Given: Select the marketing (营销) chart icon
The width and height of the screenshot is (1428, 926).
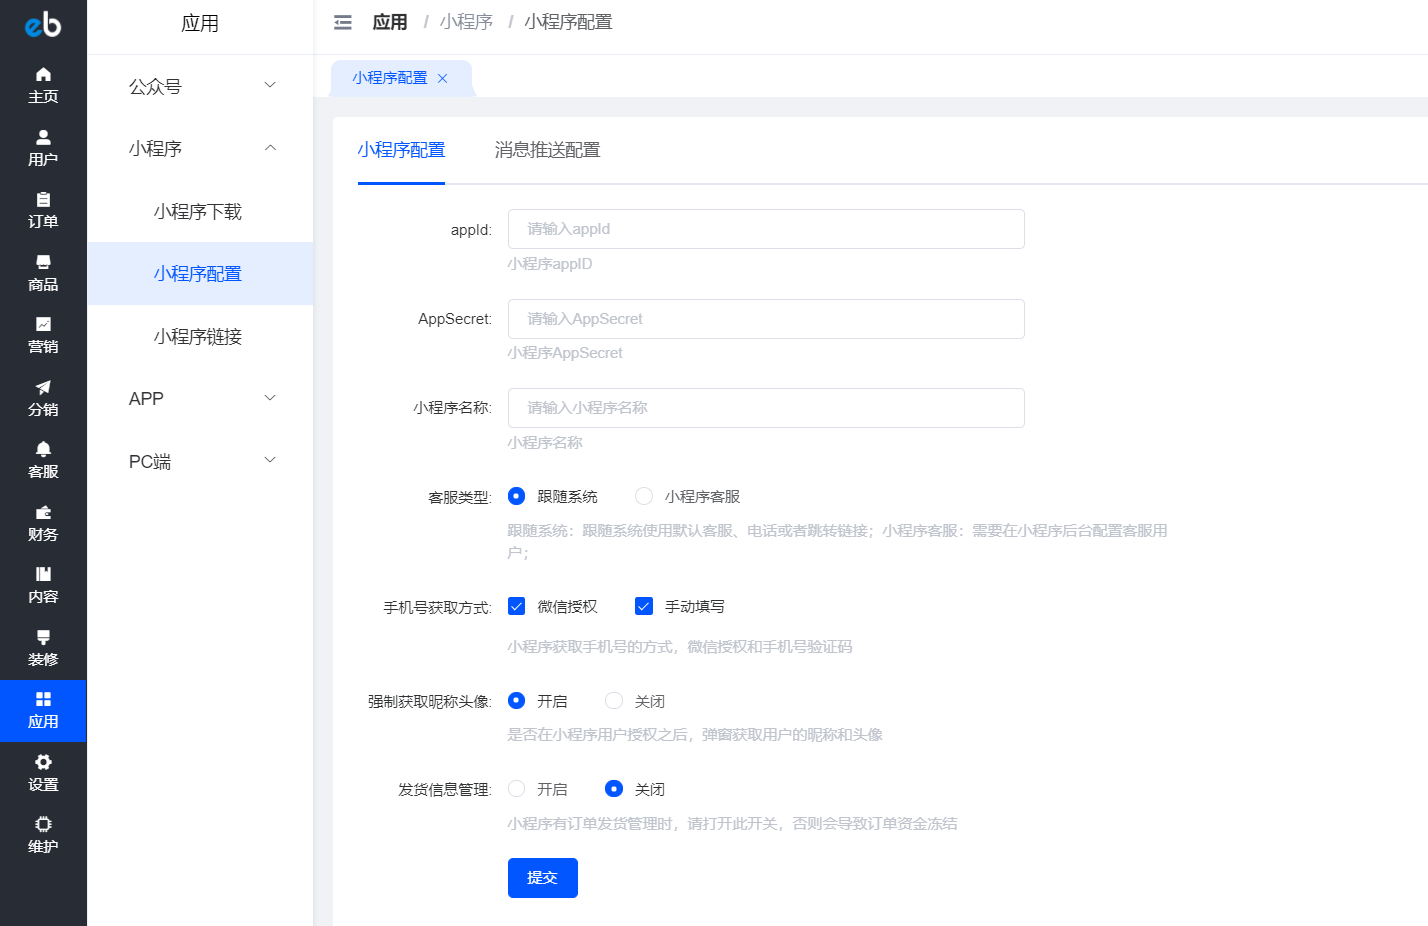Looking at the screenshot, I should 43,325.
